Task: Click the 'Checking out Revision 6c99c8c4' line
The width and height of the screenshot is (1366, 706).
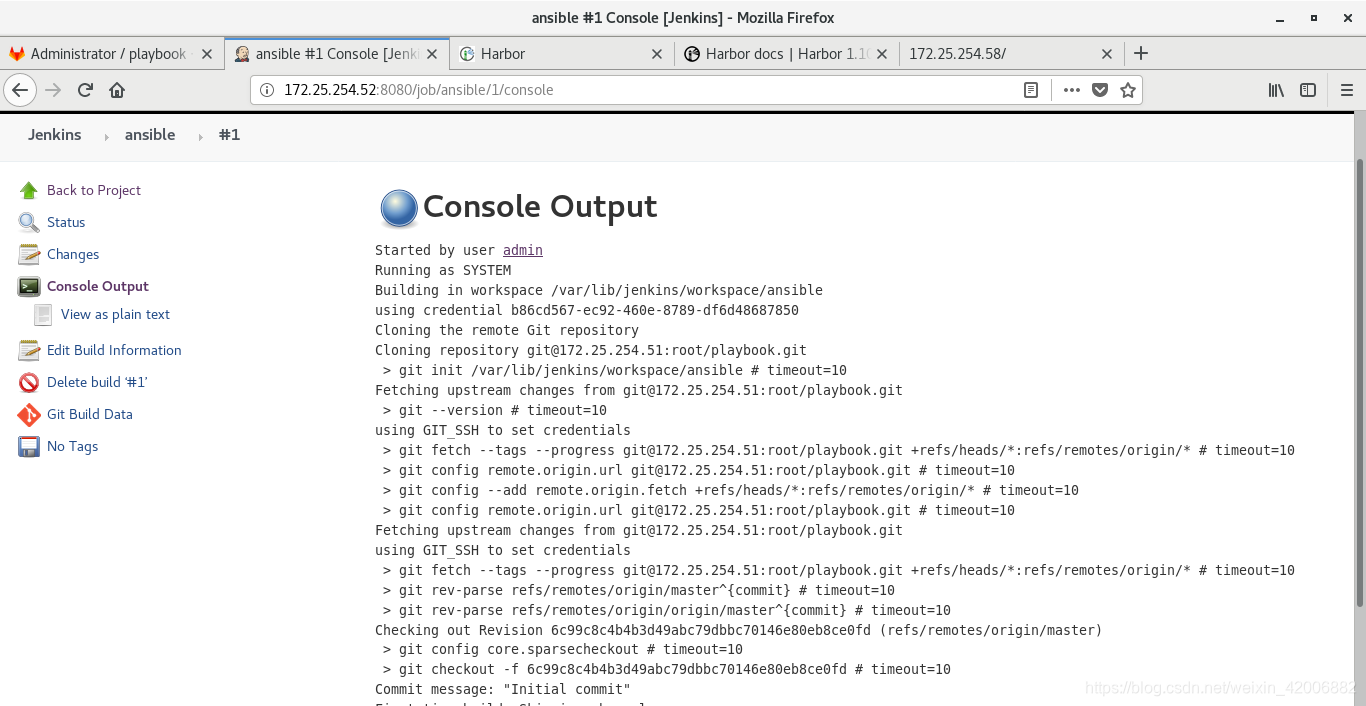Action: pyautogui.click(x=739, y=630)
